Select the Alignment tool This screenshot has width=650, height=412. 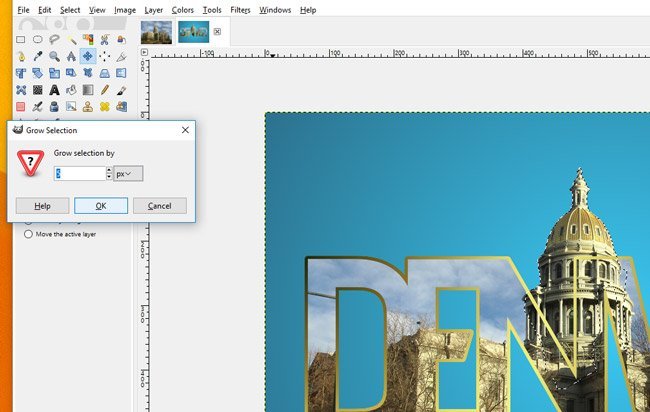[x=104, y=56]
